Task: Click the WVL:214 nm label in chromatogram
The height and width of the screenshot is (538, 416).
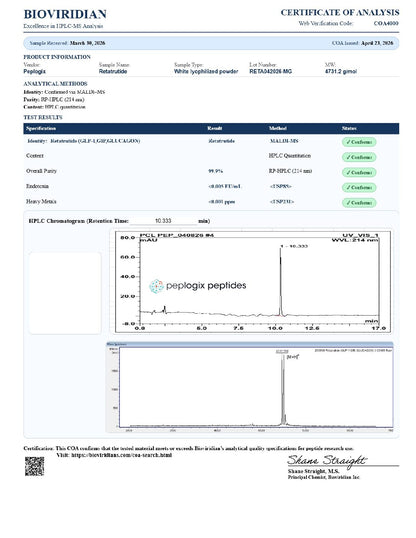Action: (355, 240)
